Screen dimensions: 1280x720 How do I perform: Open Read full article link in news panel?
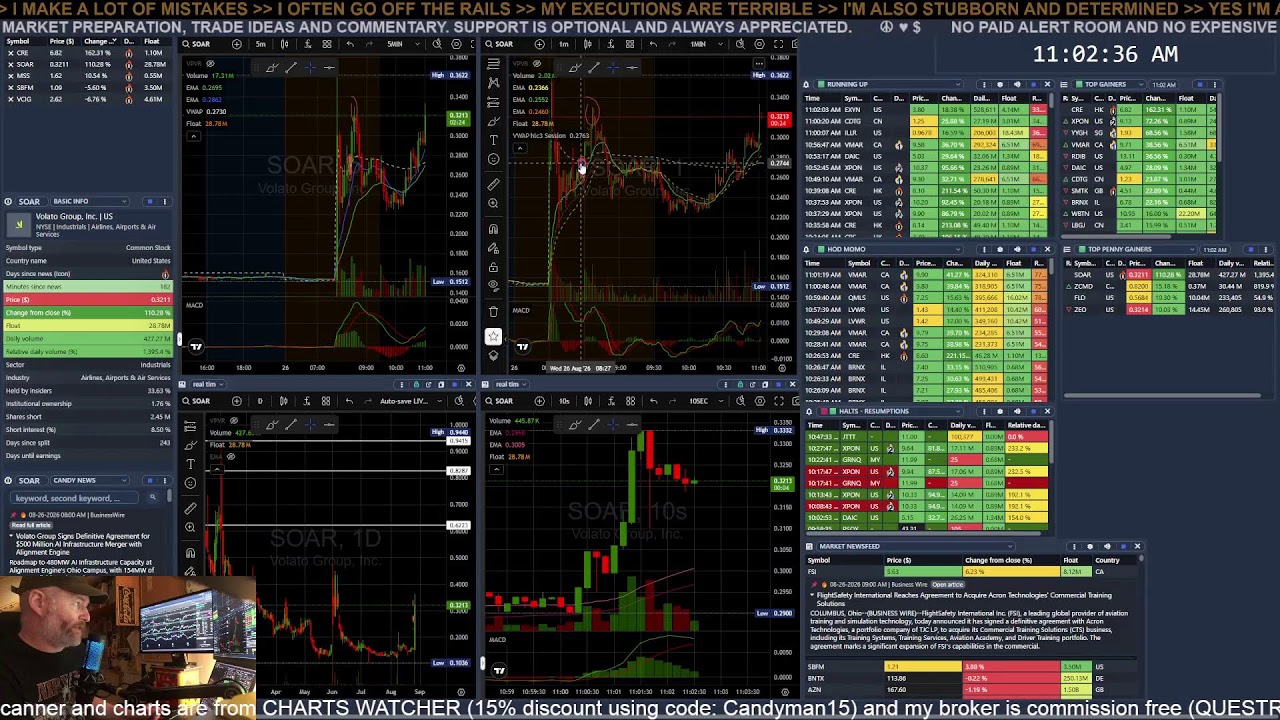coord(31,525)
